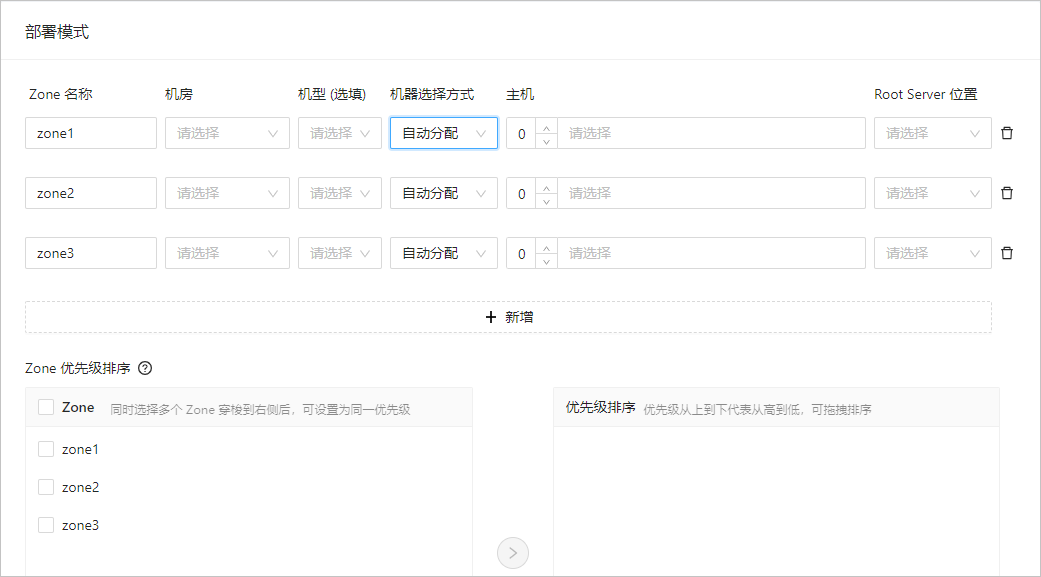Image resolution: width=1041 pixels, height=577 pixels.
Task: Open 自动分配 selection mode dropdown for zone3
Action: point(443,253)
